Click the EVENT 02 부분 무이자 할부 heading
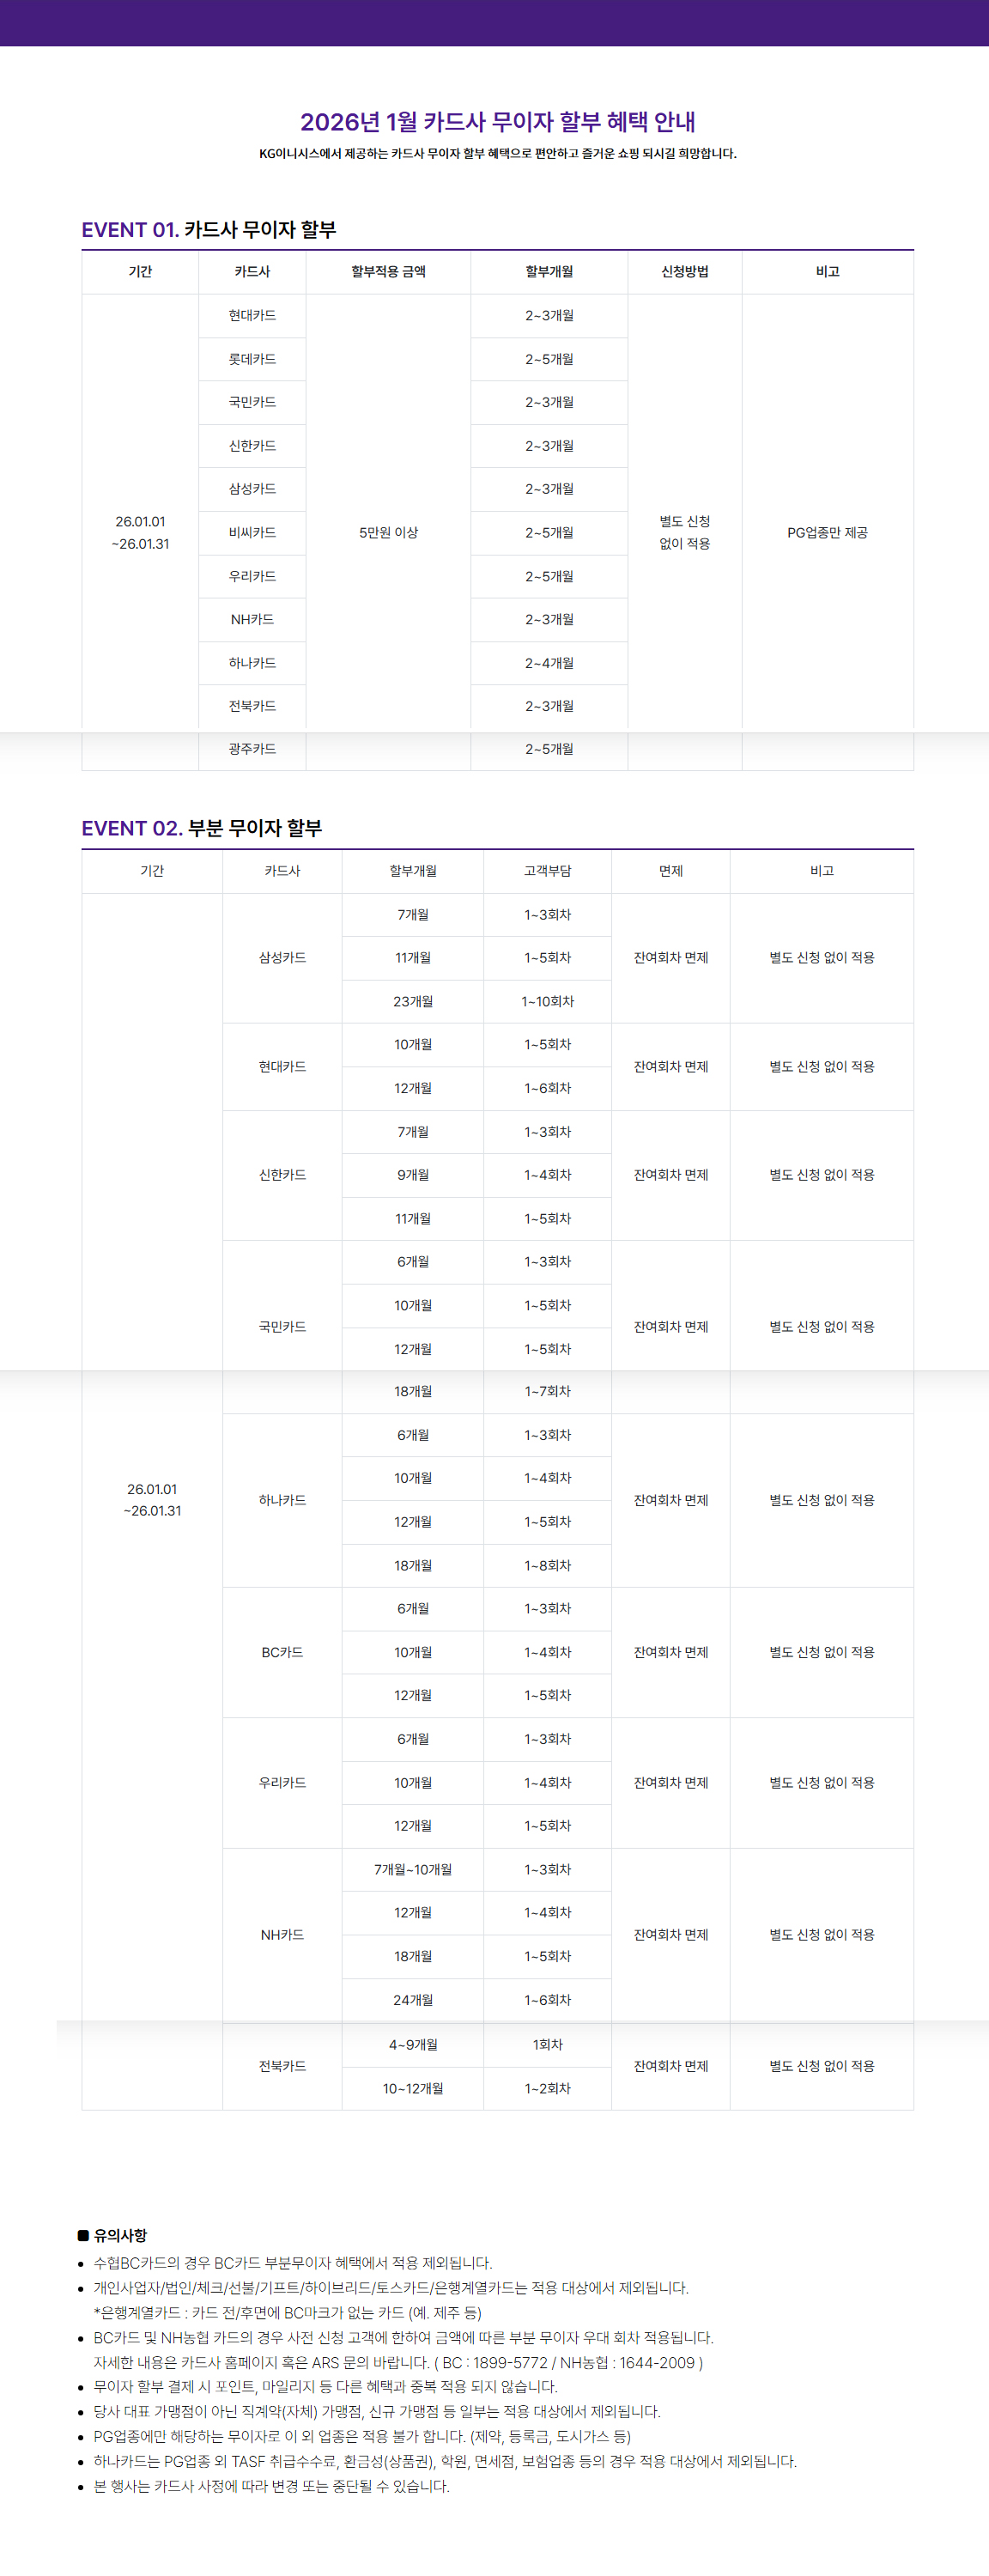This screenshot has height=2576, width=989. [x=202, y=828]
